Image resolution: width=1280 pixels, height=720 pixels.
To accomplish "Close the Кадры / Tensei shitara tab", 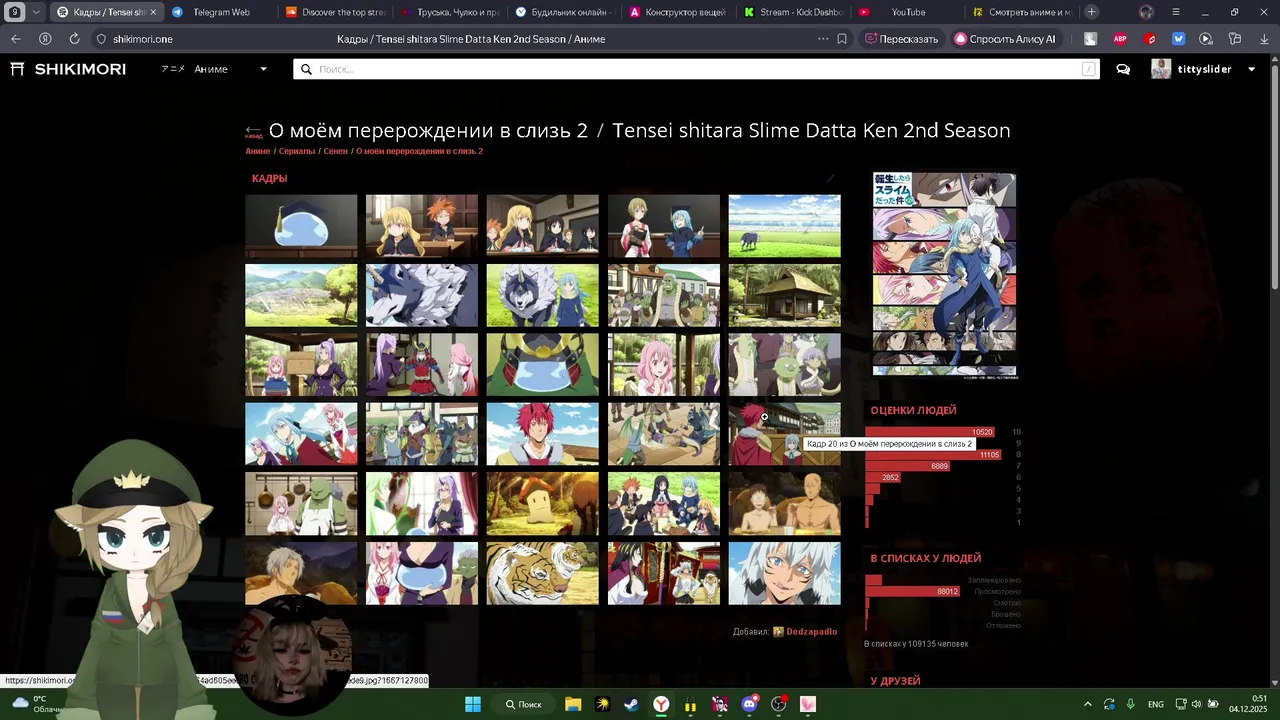I will point(153,12).
